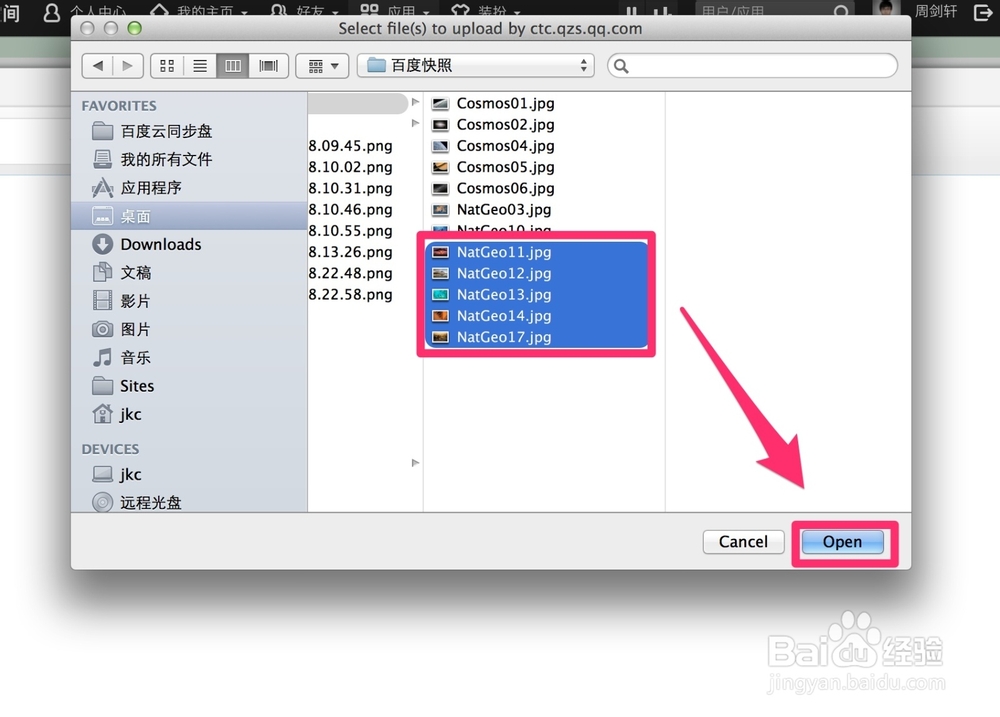Click the NatGeo13.jpg thumbnail icon
Screen dimensions: 1000x717
[x=440, y=295]
